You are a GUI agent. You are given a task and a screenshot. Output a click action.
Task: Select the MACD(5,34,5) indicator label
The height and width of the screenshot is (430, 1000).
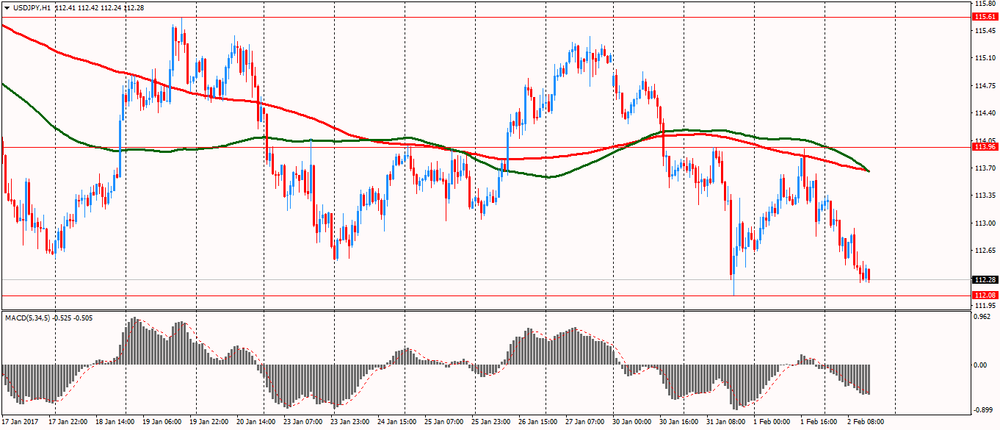pos(26,316)
